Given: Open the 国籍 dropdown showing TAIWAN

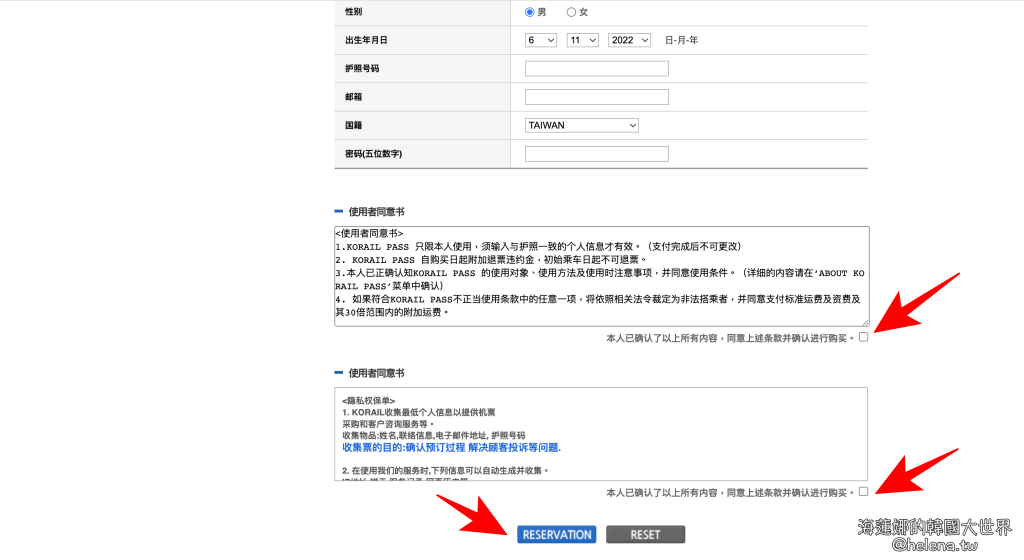Looking at the screenshot, I should (x=582, y=125).
